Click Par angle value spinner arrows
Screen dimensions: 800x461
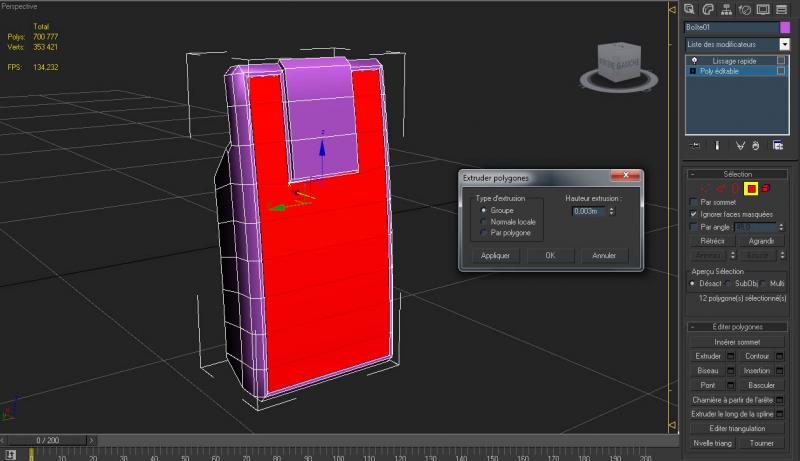point(781,227)
